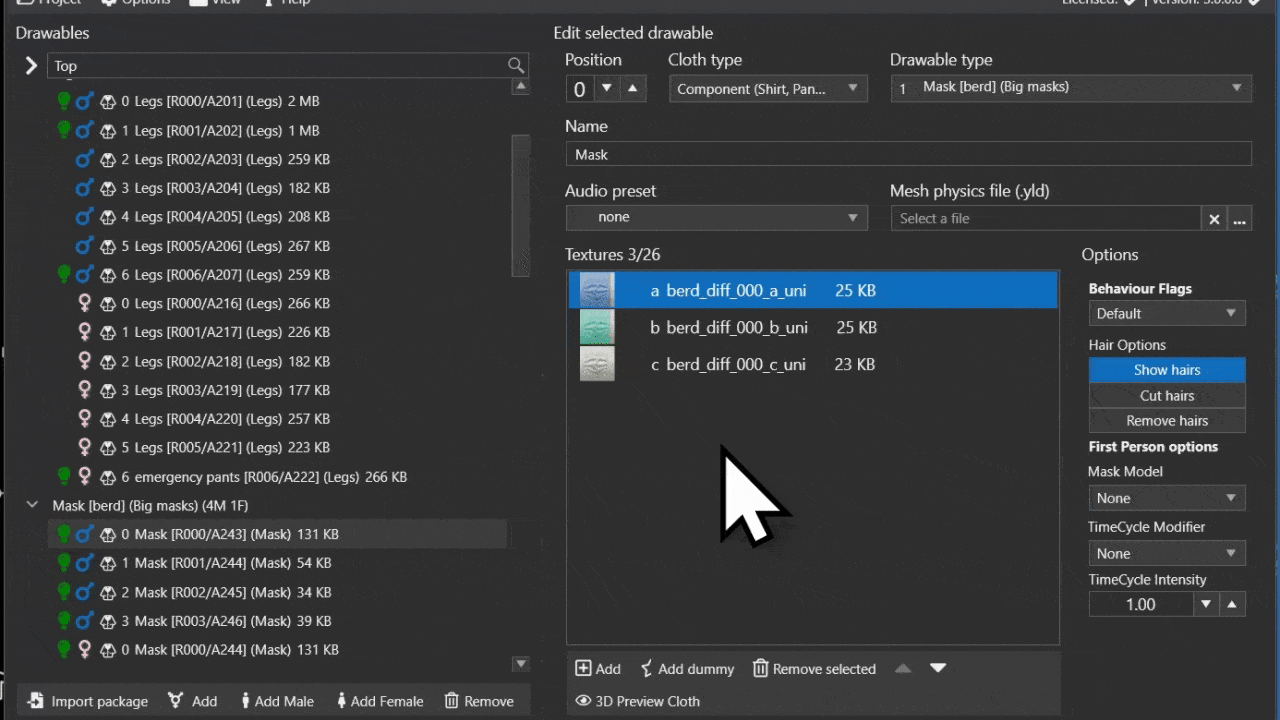The image size is (1280, 720).
Task: Click the search magnifier icon in Drawables
Action: point(516,65)
